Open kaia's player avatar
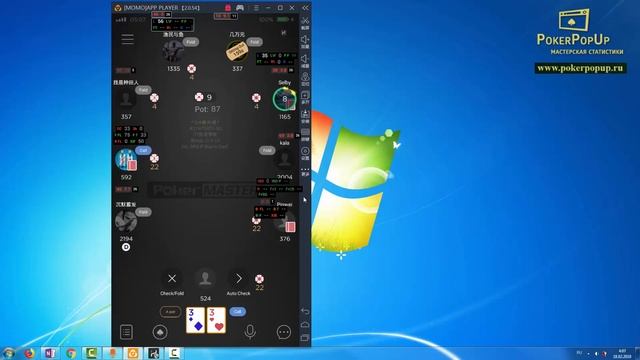The image size is (640, 360). 284,160
